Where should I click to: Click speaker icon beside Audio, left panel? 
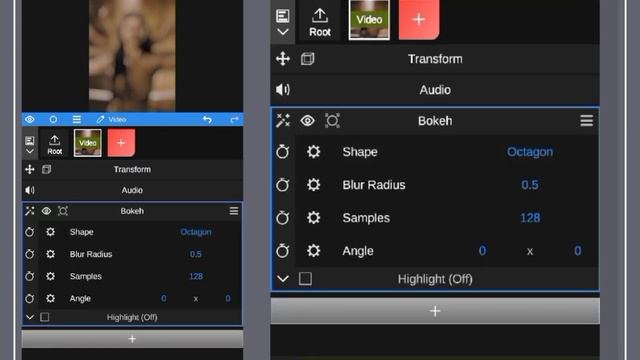[30, 190]
